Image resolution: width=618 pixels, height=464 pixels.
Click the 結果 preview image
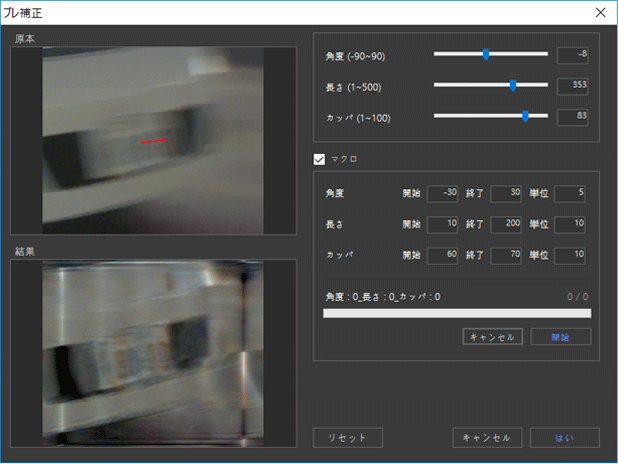pos(154,354)
